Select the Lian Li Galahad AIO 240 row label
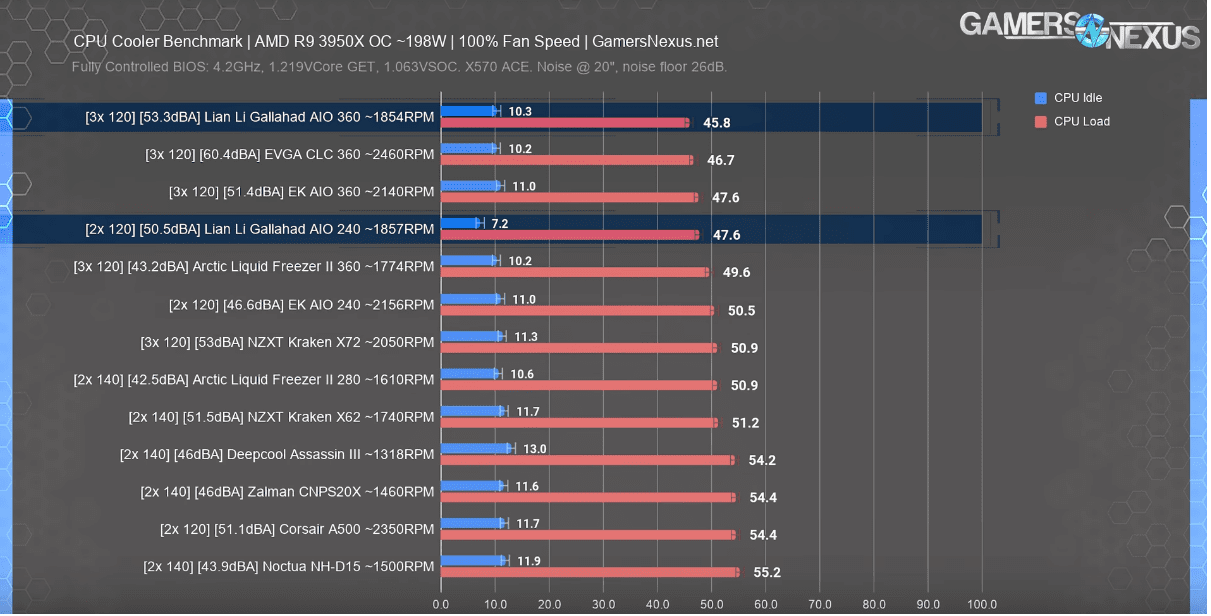 [260, 229]
